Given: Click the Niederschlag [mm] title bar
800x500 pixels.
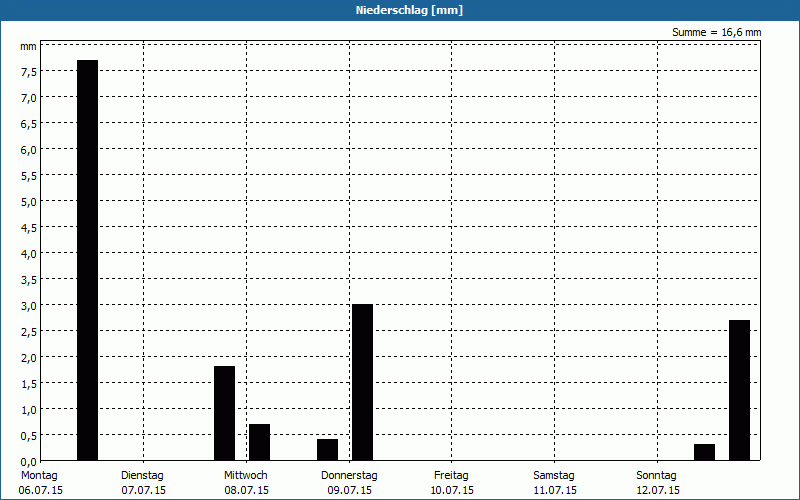Looking at the screenshot, I should tap(400, 10).
